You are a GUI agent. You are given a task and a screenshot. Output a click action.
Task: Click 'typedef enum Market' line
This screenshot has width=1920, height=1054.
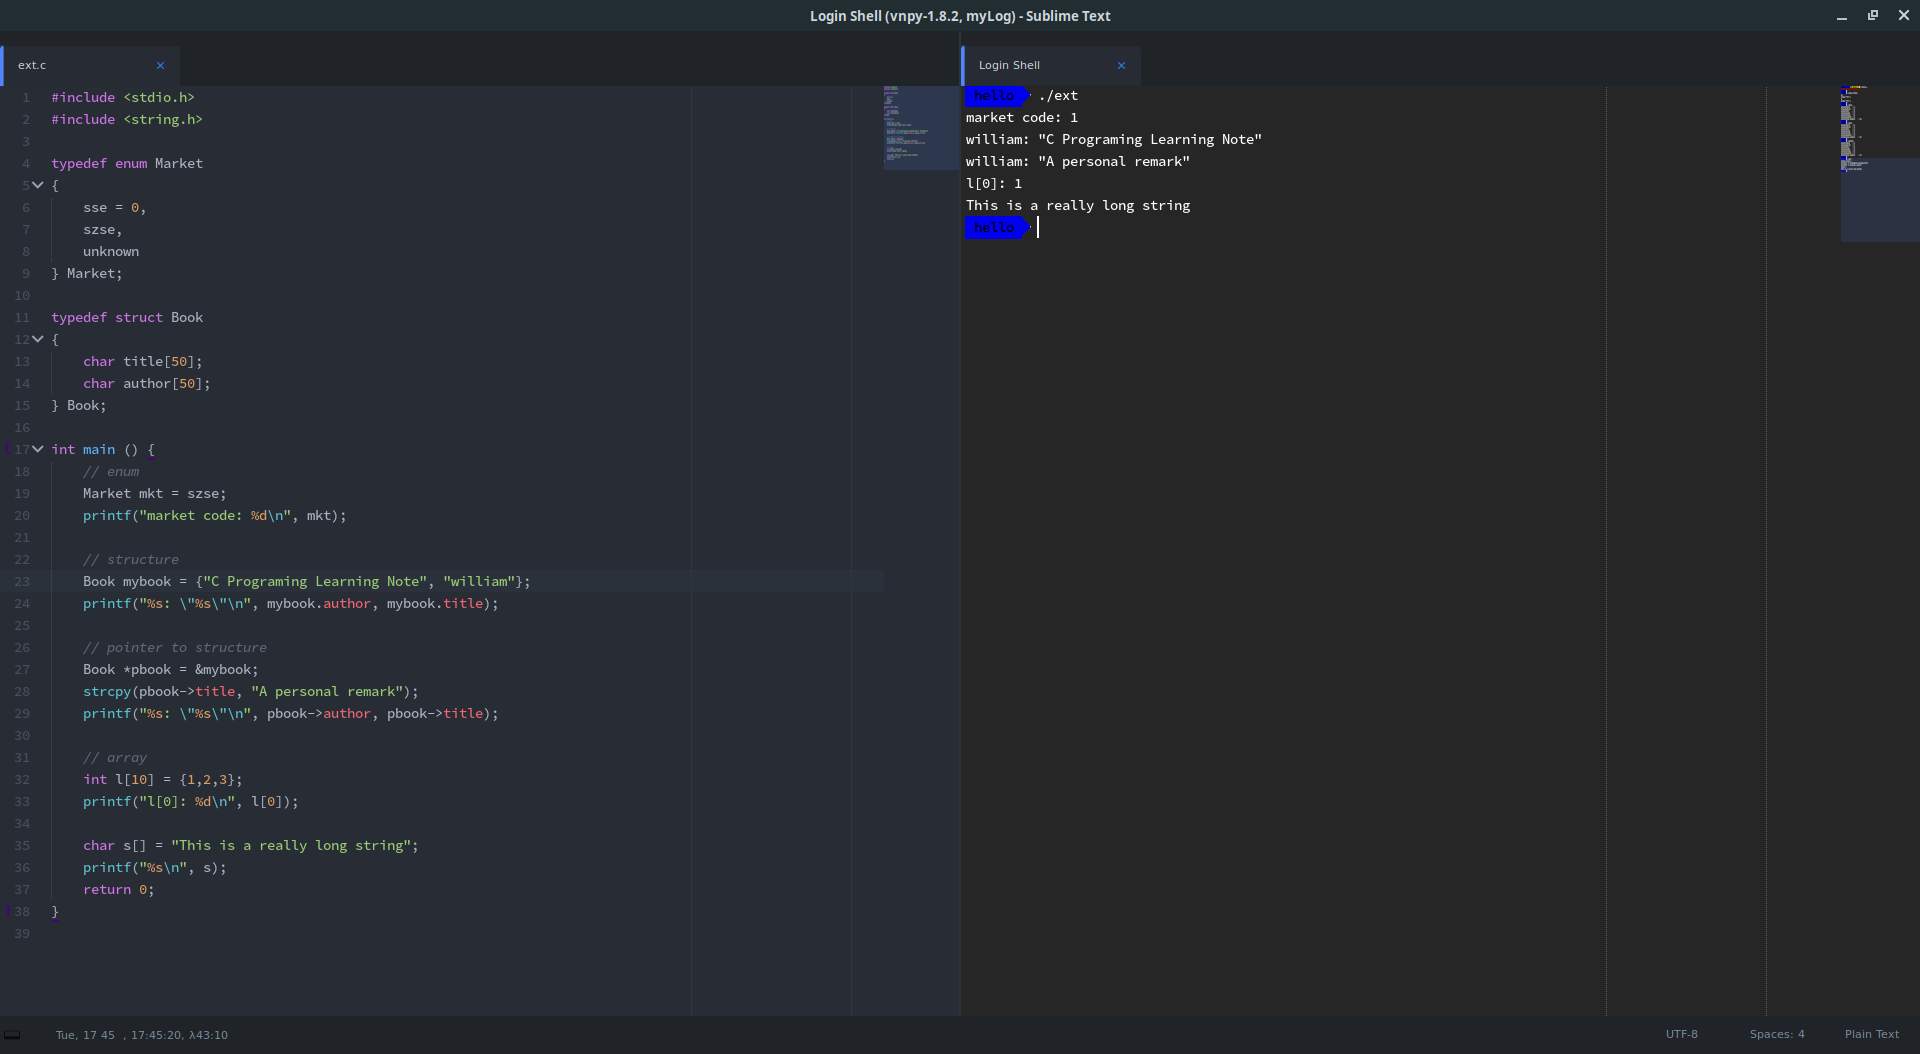tap(127, 163)
